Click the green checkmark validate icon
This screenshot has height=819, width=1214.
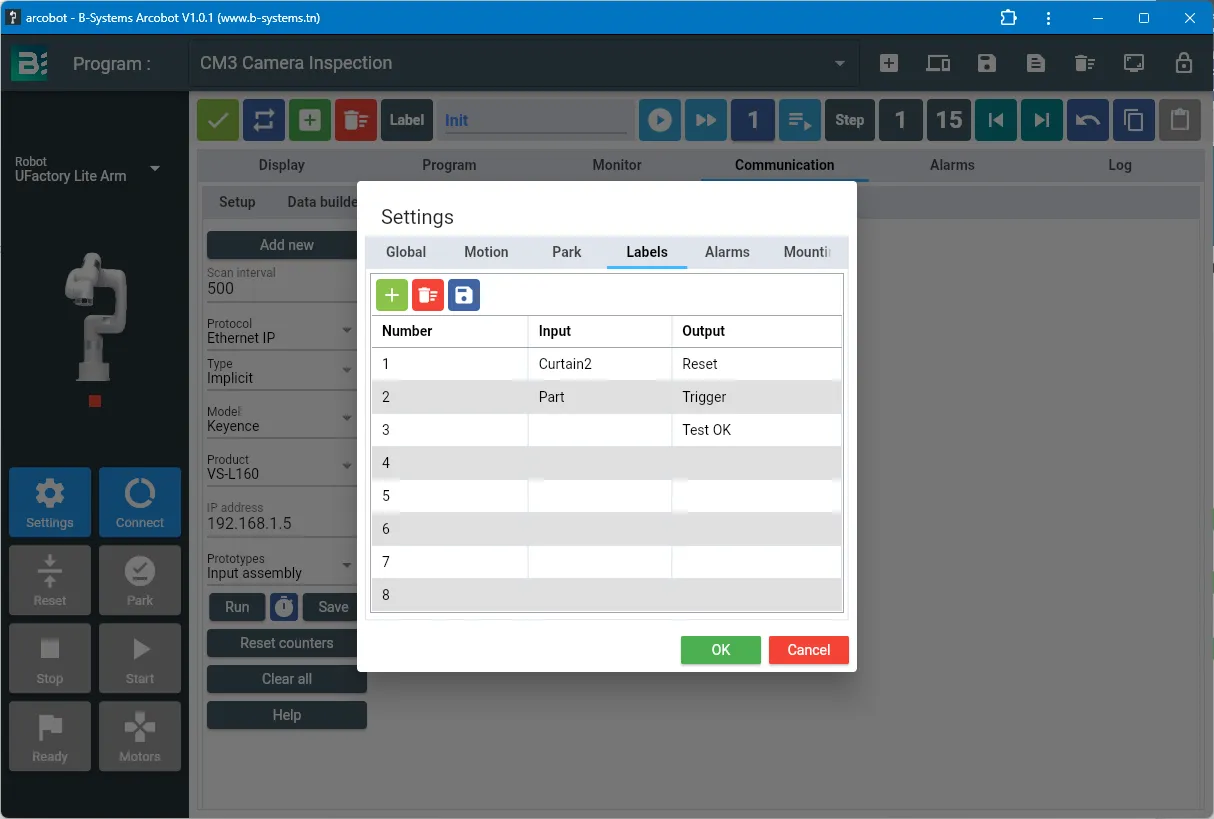click(x=218, y=120)
